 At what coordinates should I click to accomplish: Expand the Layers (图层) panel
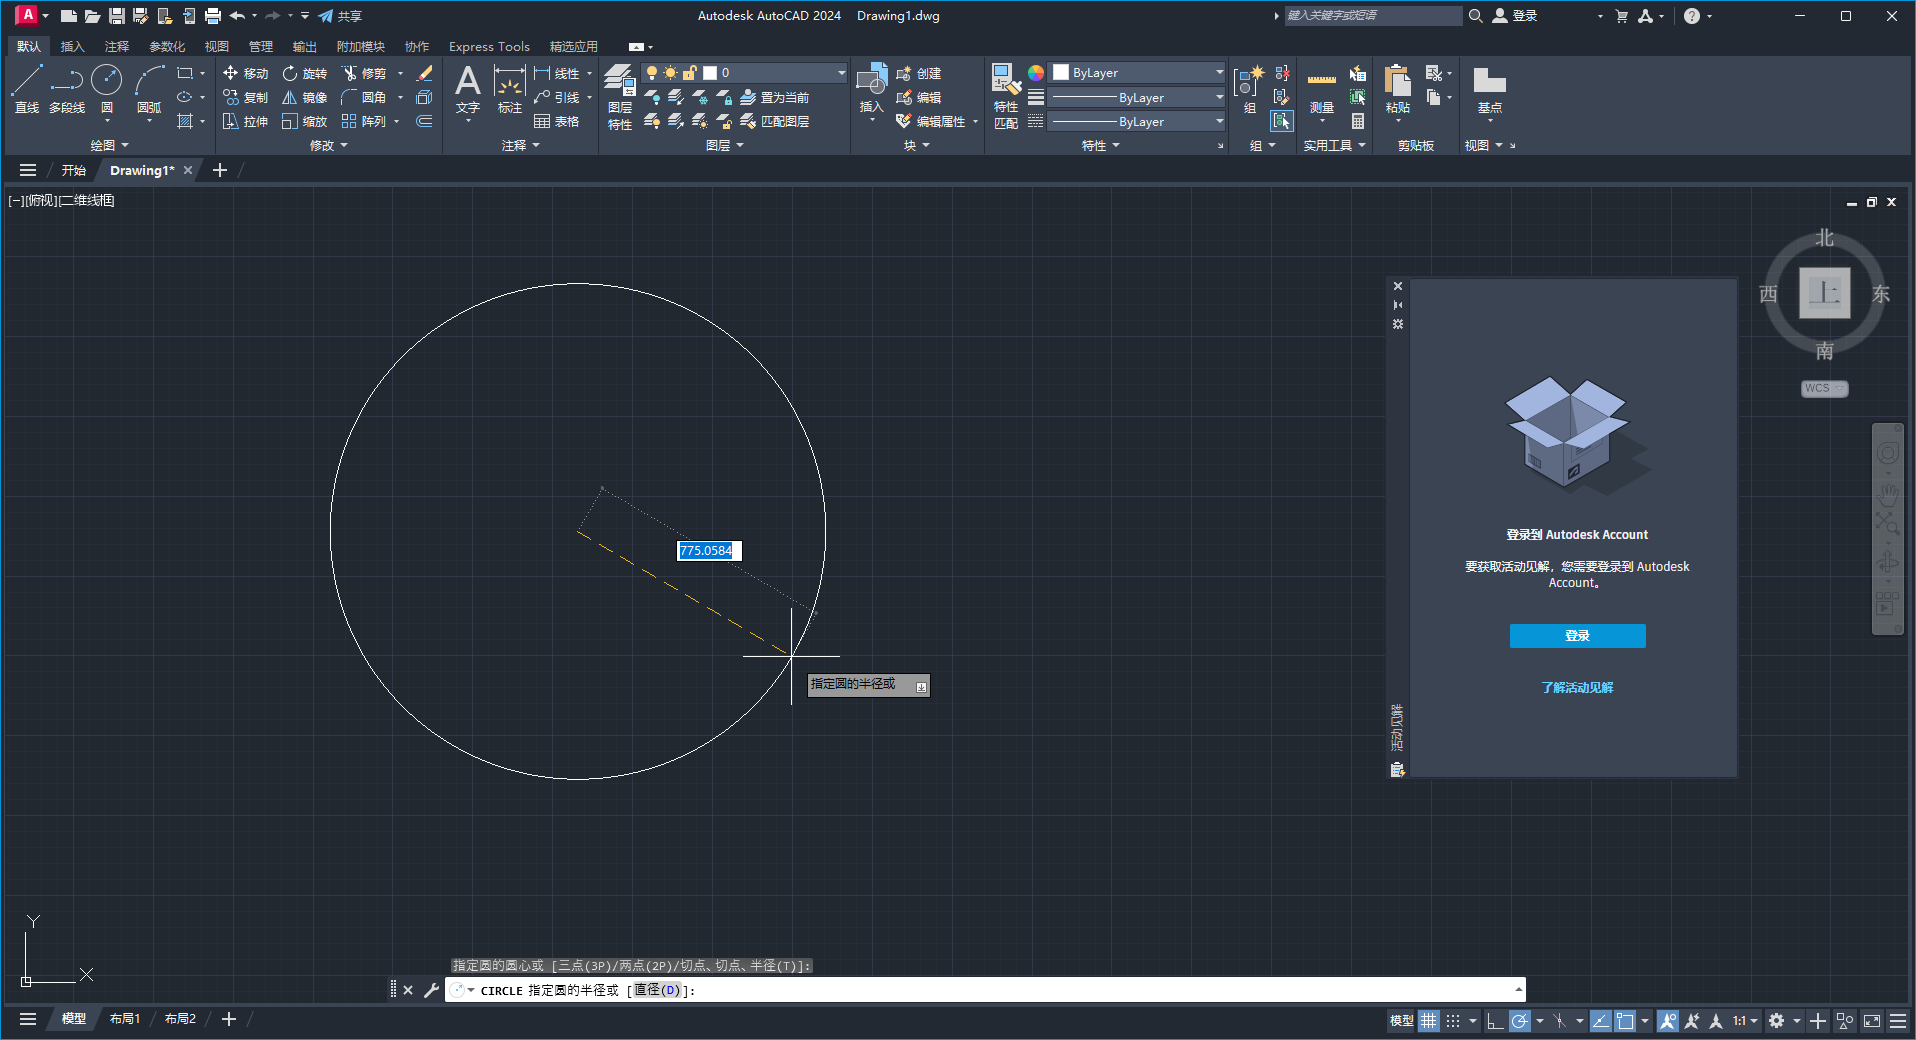point(724,146)
